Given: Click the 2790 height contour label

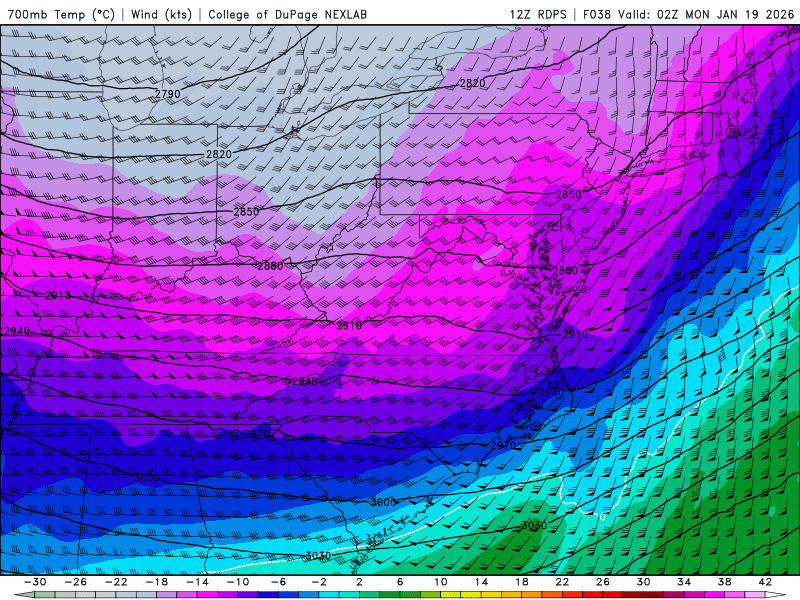Looking at the screenshot, I should point(167,94).
